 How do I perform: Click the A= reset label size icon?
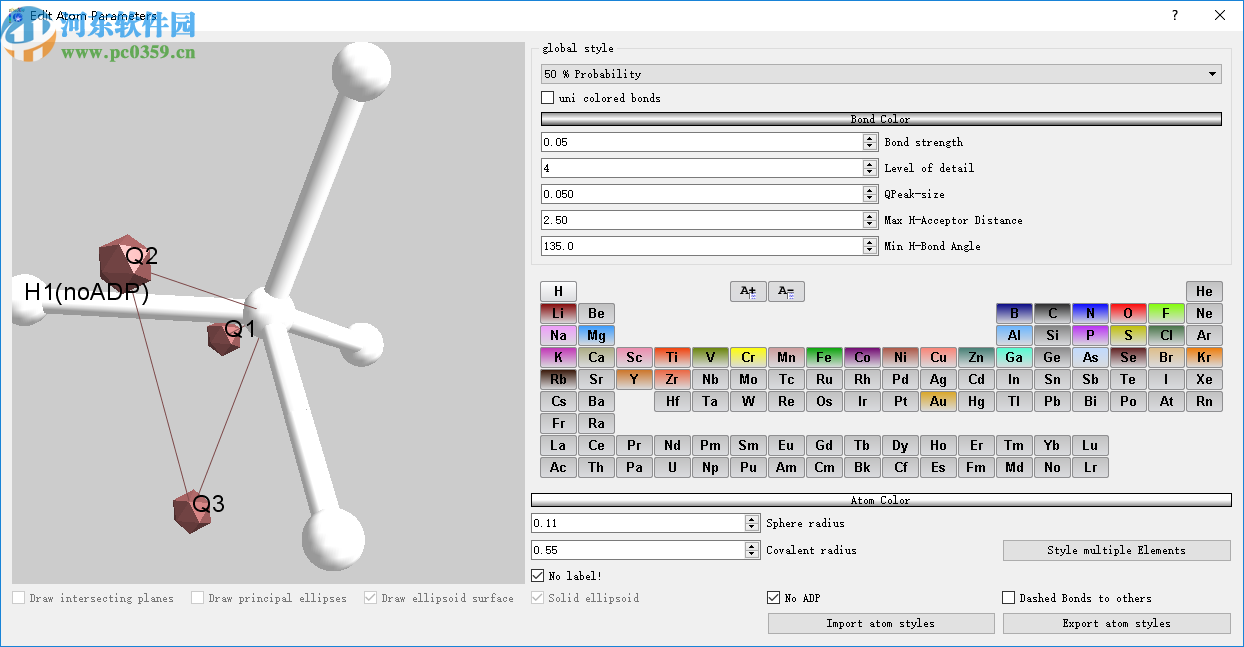(786, 291)
